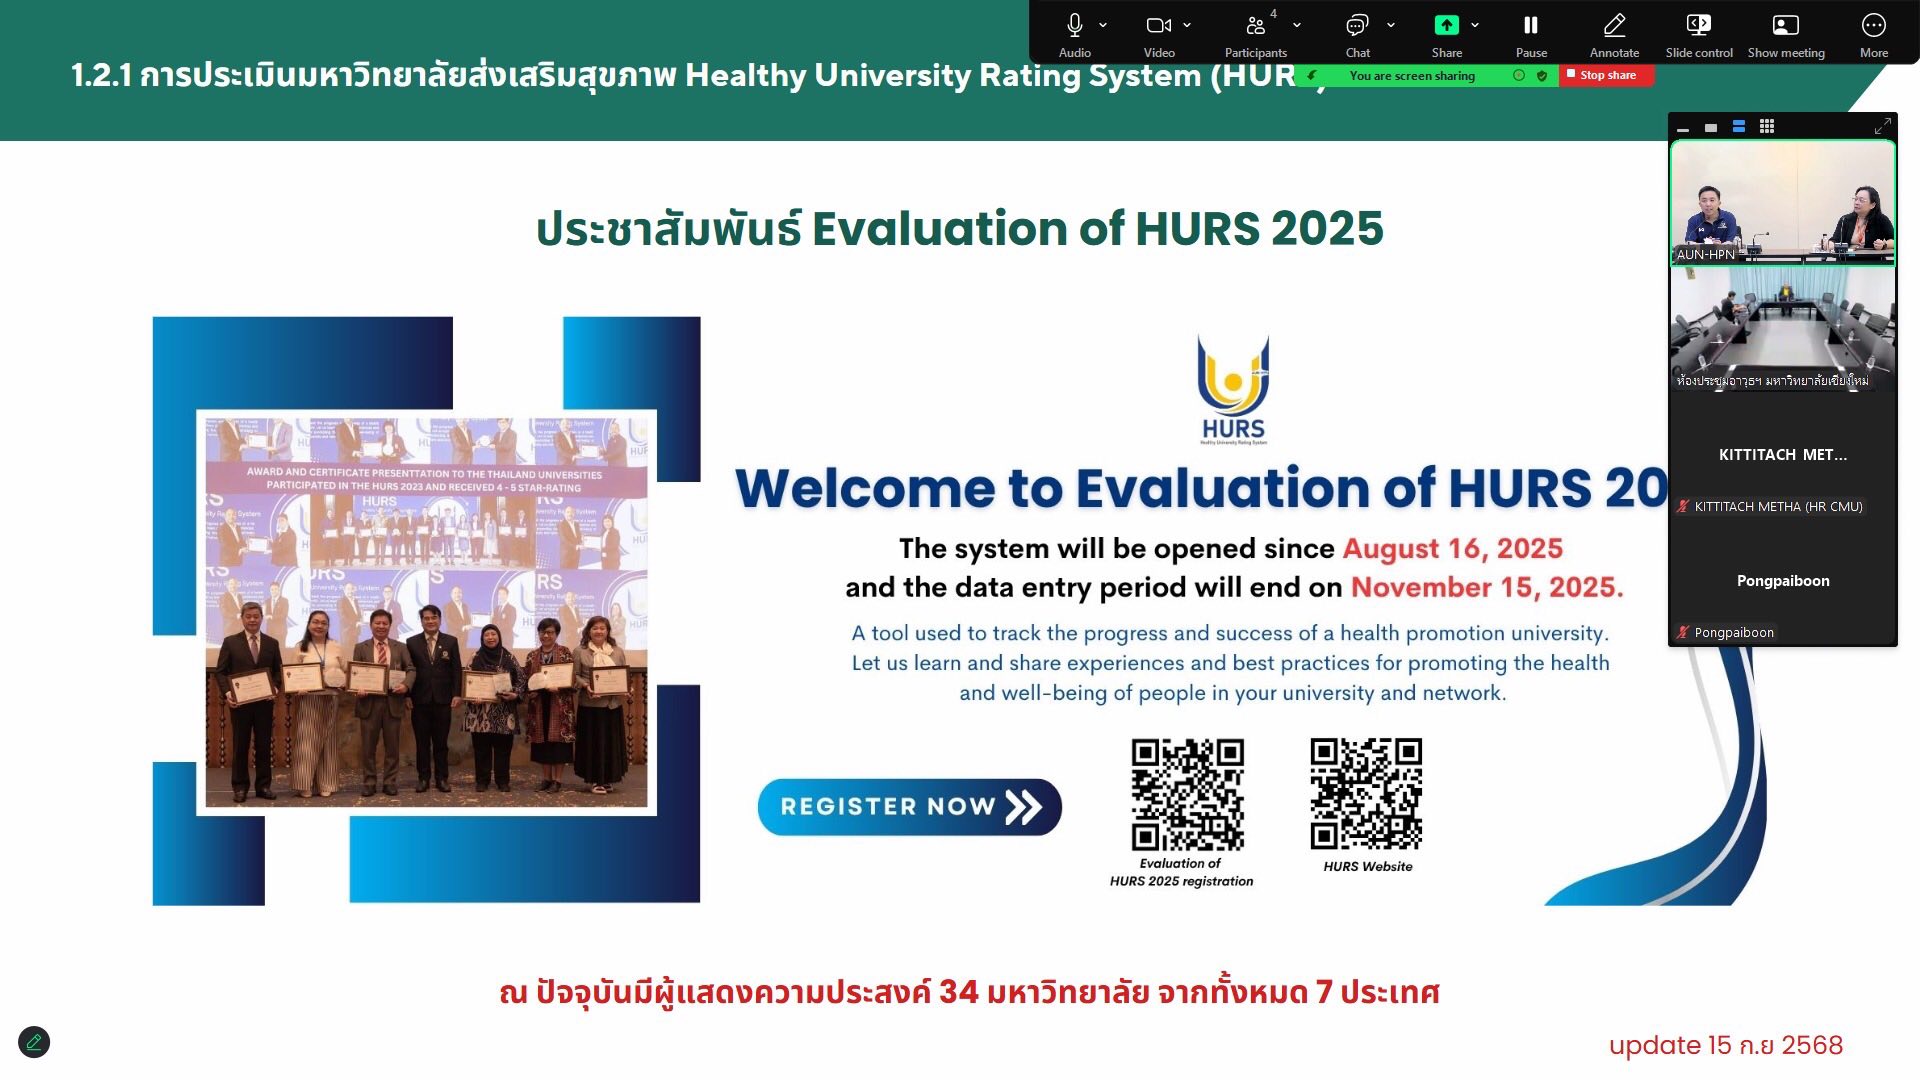Screen dimensions: 1920x1080
Task: Expand the Chat options arrow
Action: tap(1391, 25)
